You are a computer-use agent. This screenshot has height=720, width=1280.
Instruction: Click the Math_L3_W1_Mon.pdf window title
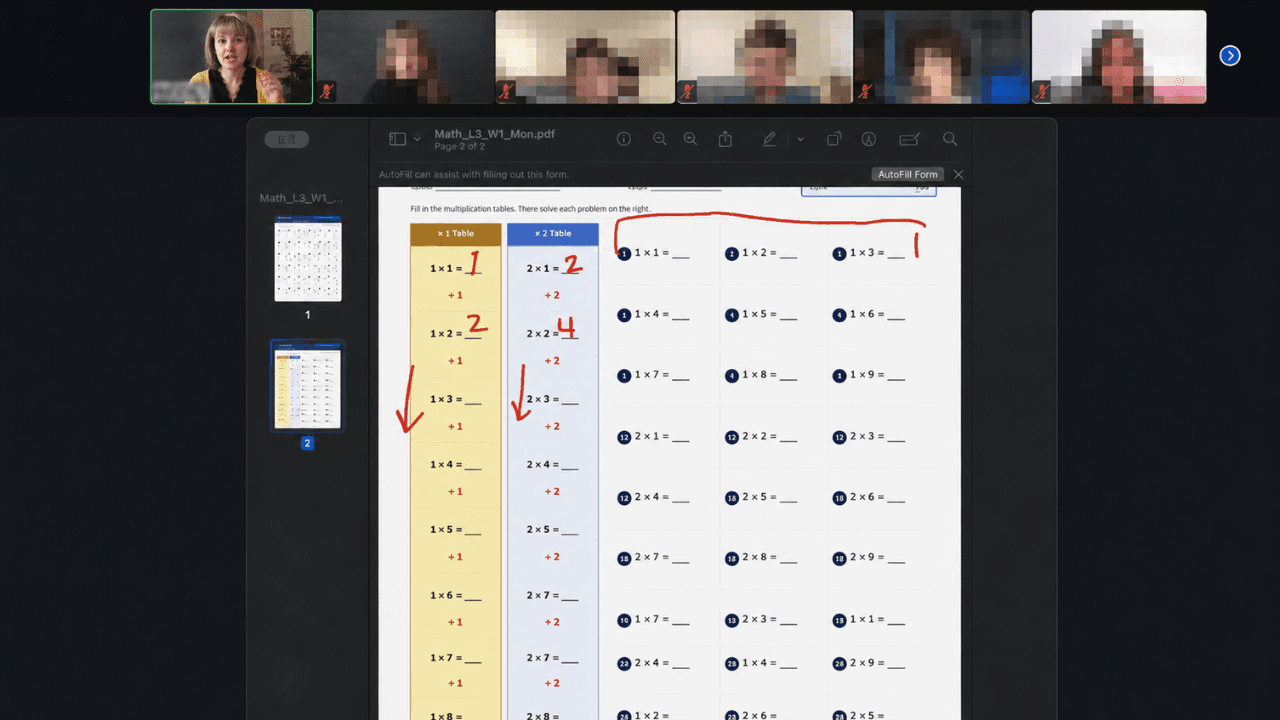[495, 134]
